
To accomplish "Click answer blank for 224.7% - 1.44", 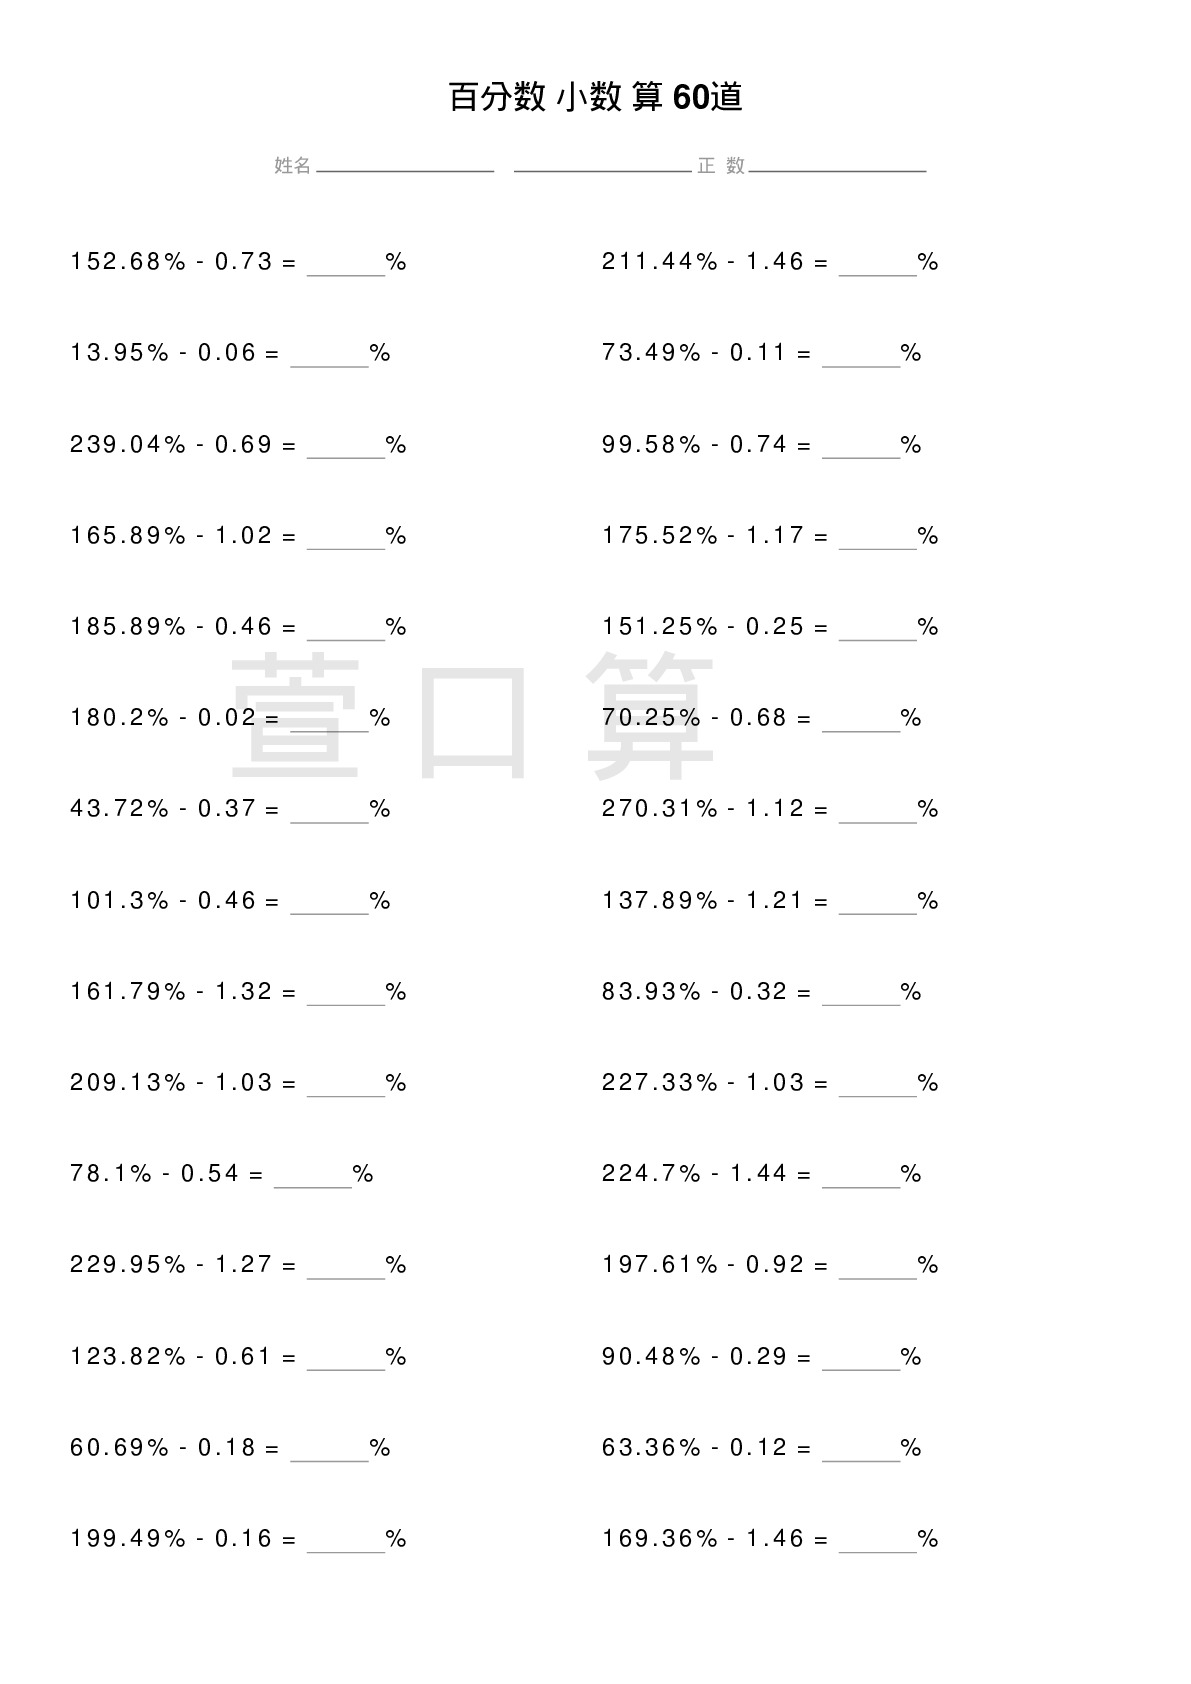I will pos(861,1177).
